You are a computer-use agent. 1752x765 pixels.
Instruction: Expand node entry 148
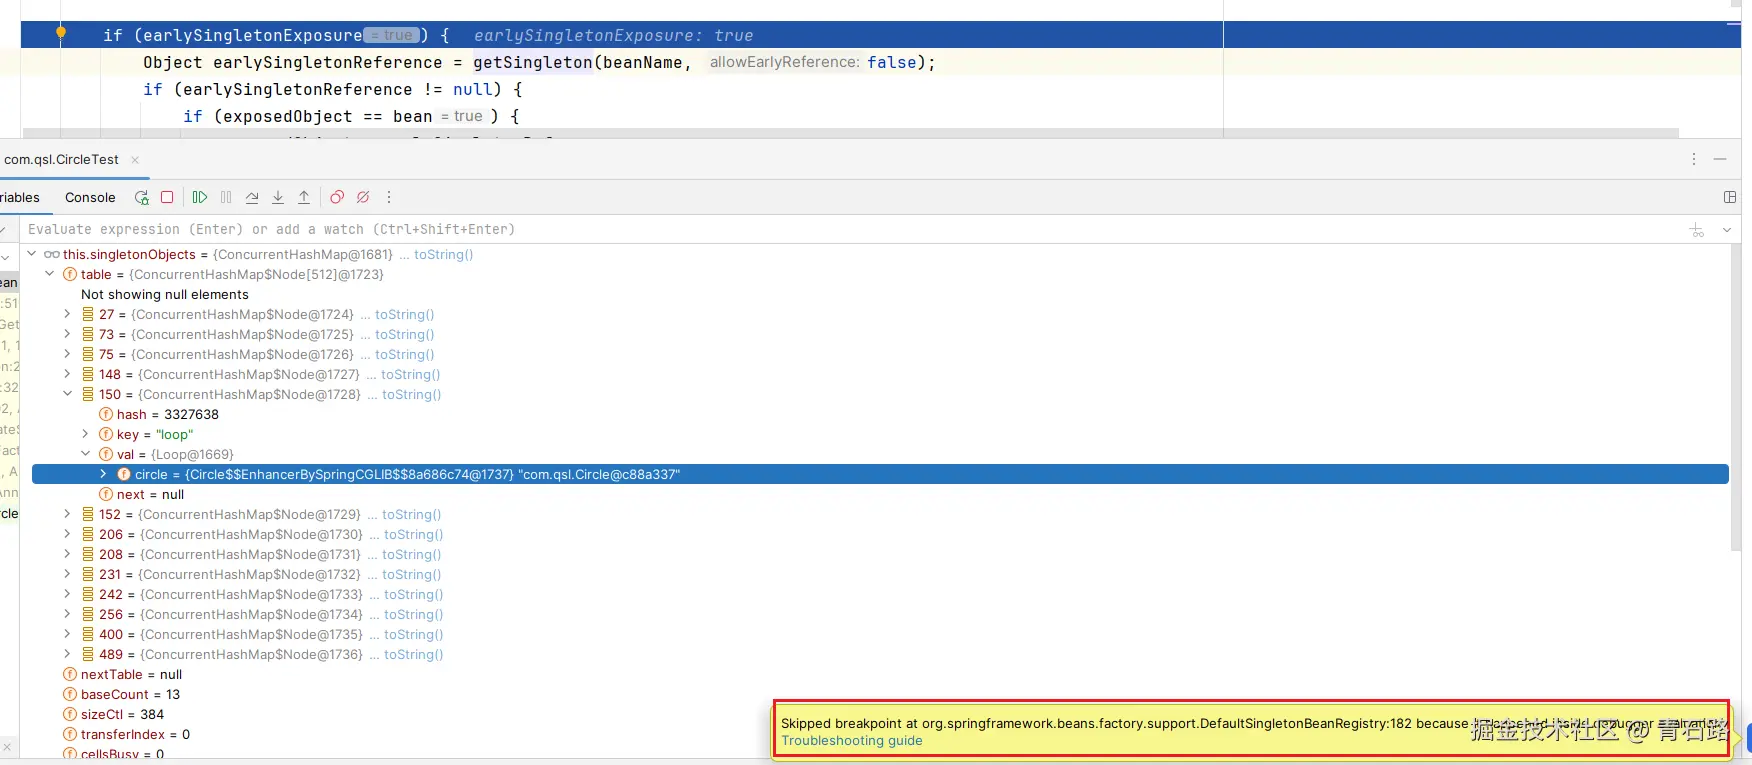[x=67, y=374]
